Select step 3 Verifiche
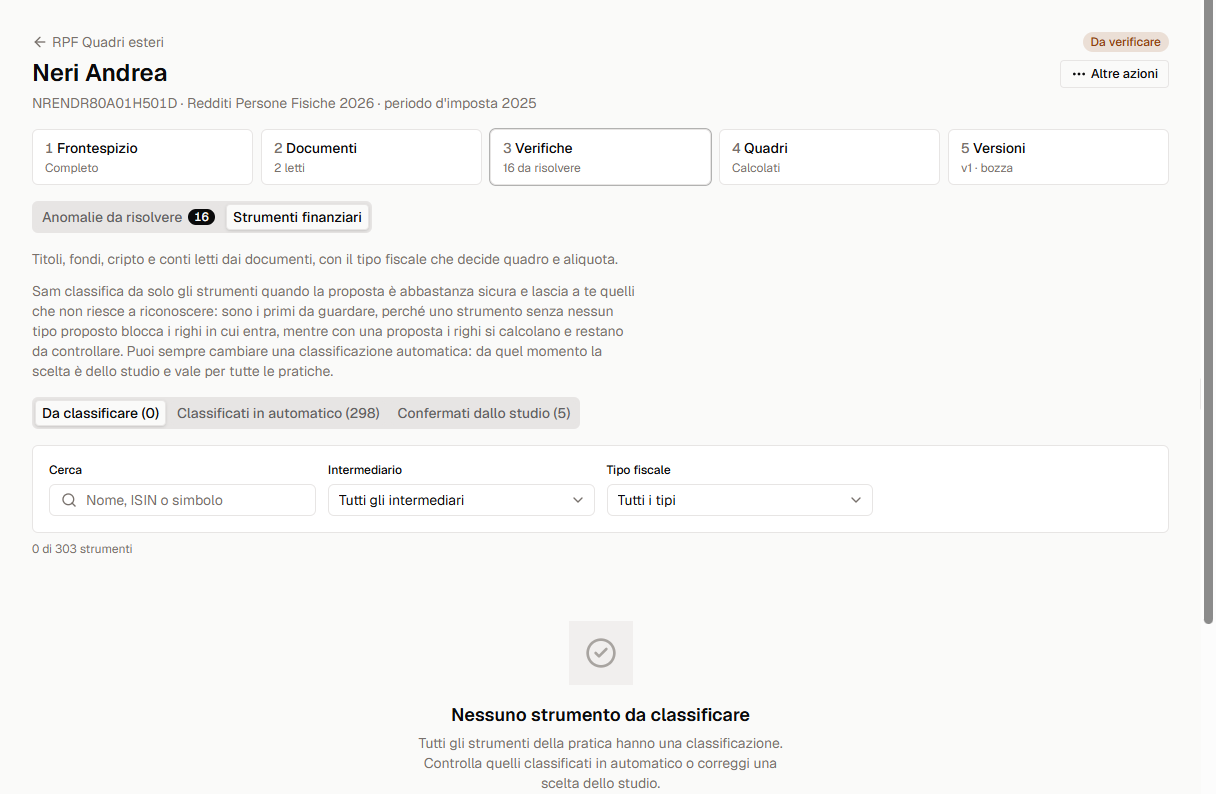The height and width of the screenshot is (794, 1216). coord(600,157)
